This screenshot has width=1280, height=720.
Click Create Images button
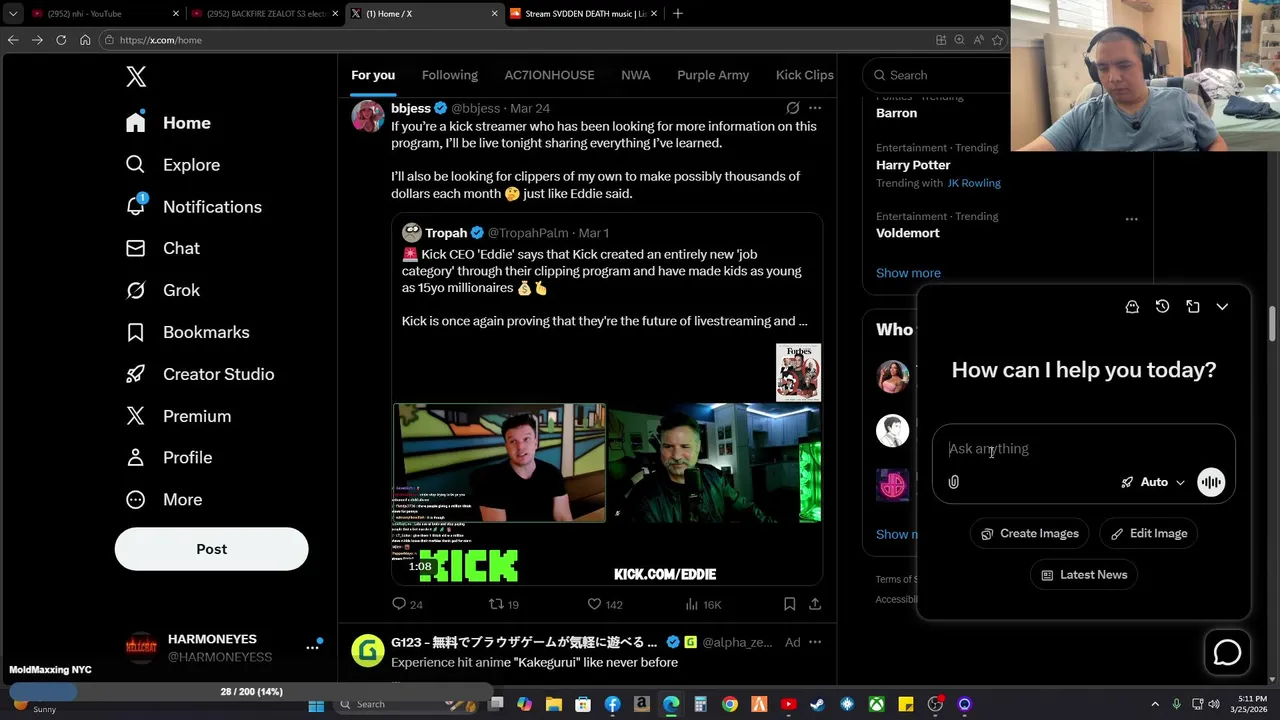(x=1030, y=533)
